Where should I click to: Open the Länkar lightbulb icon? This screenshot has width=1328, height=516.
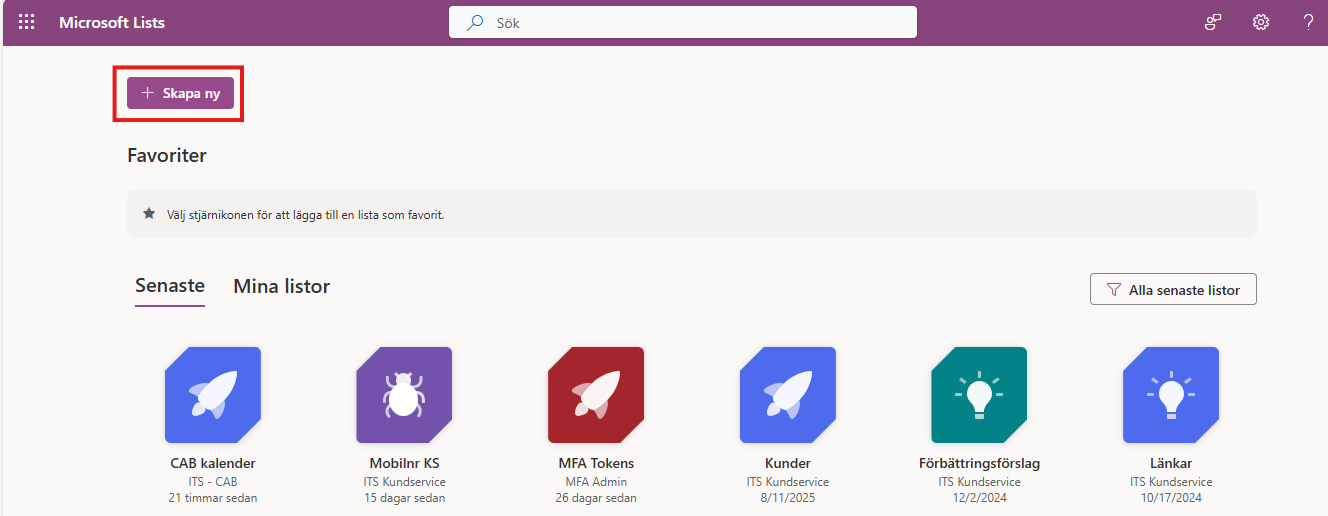coord(1171,395)
